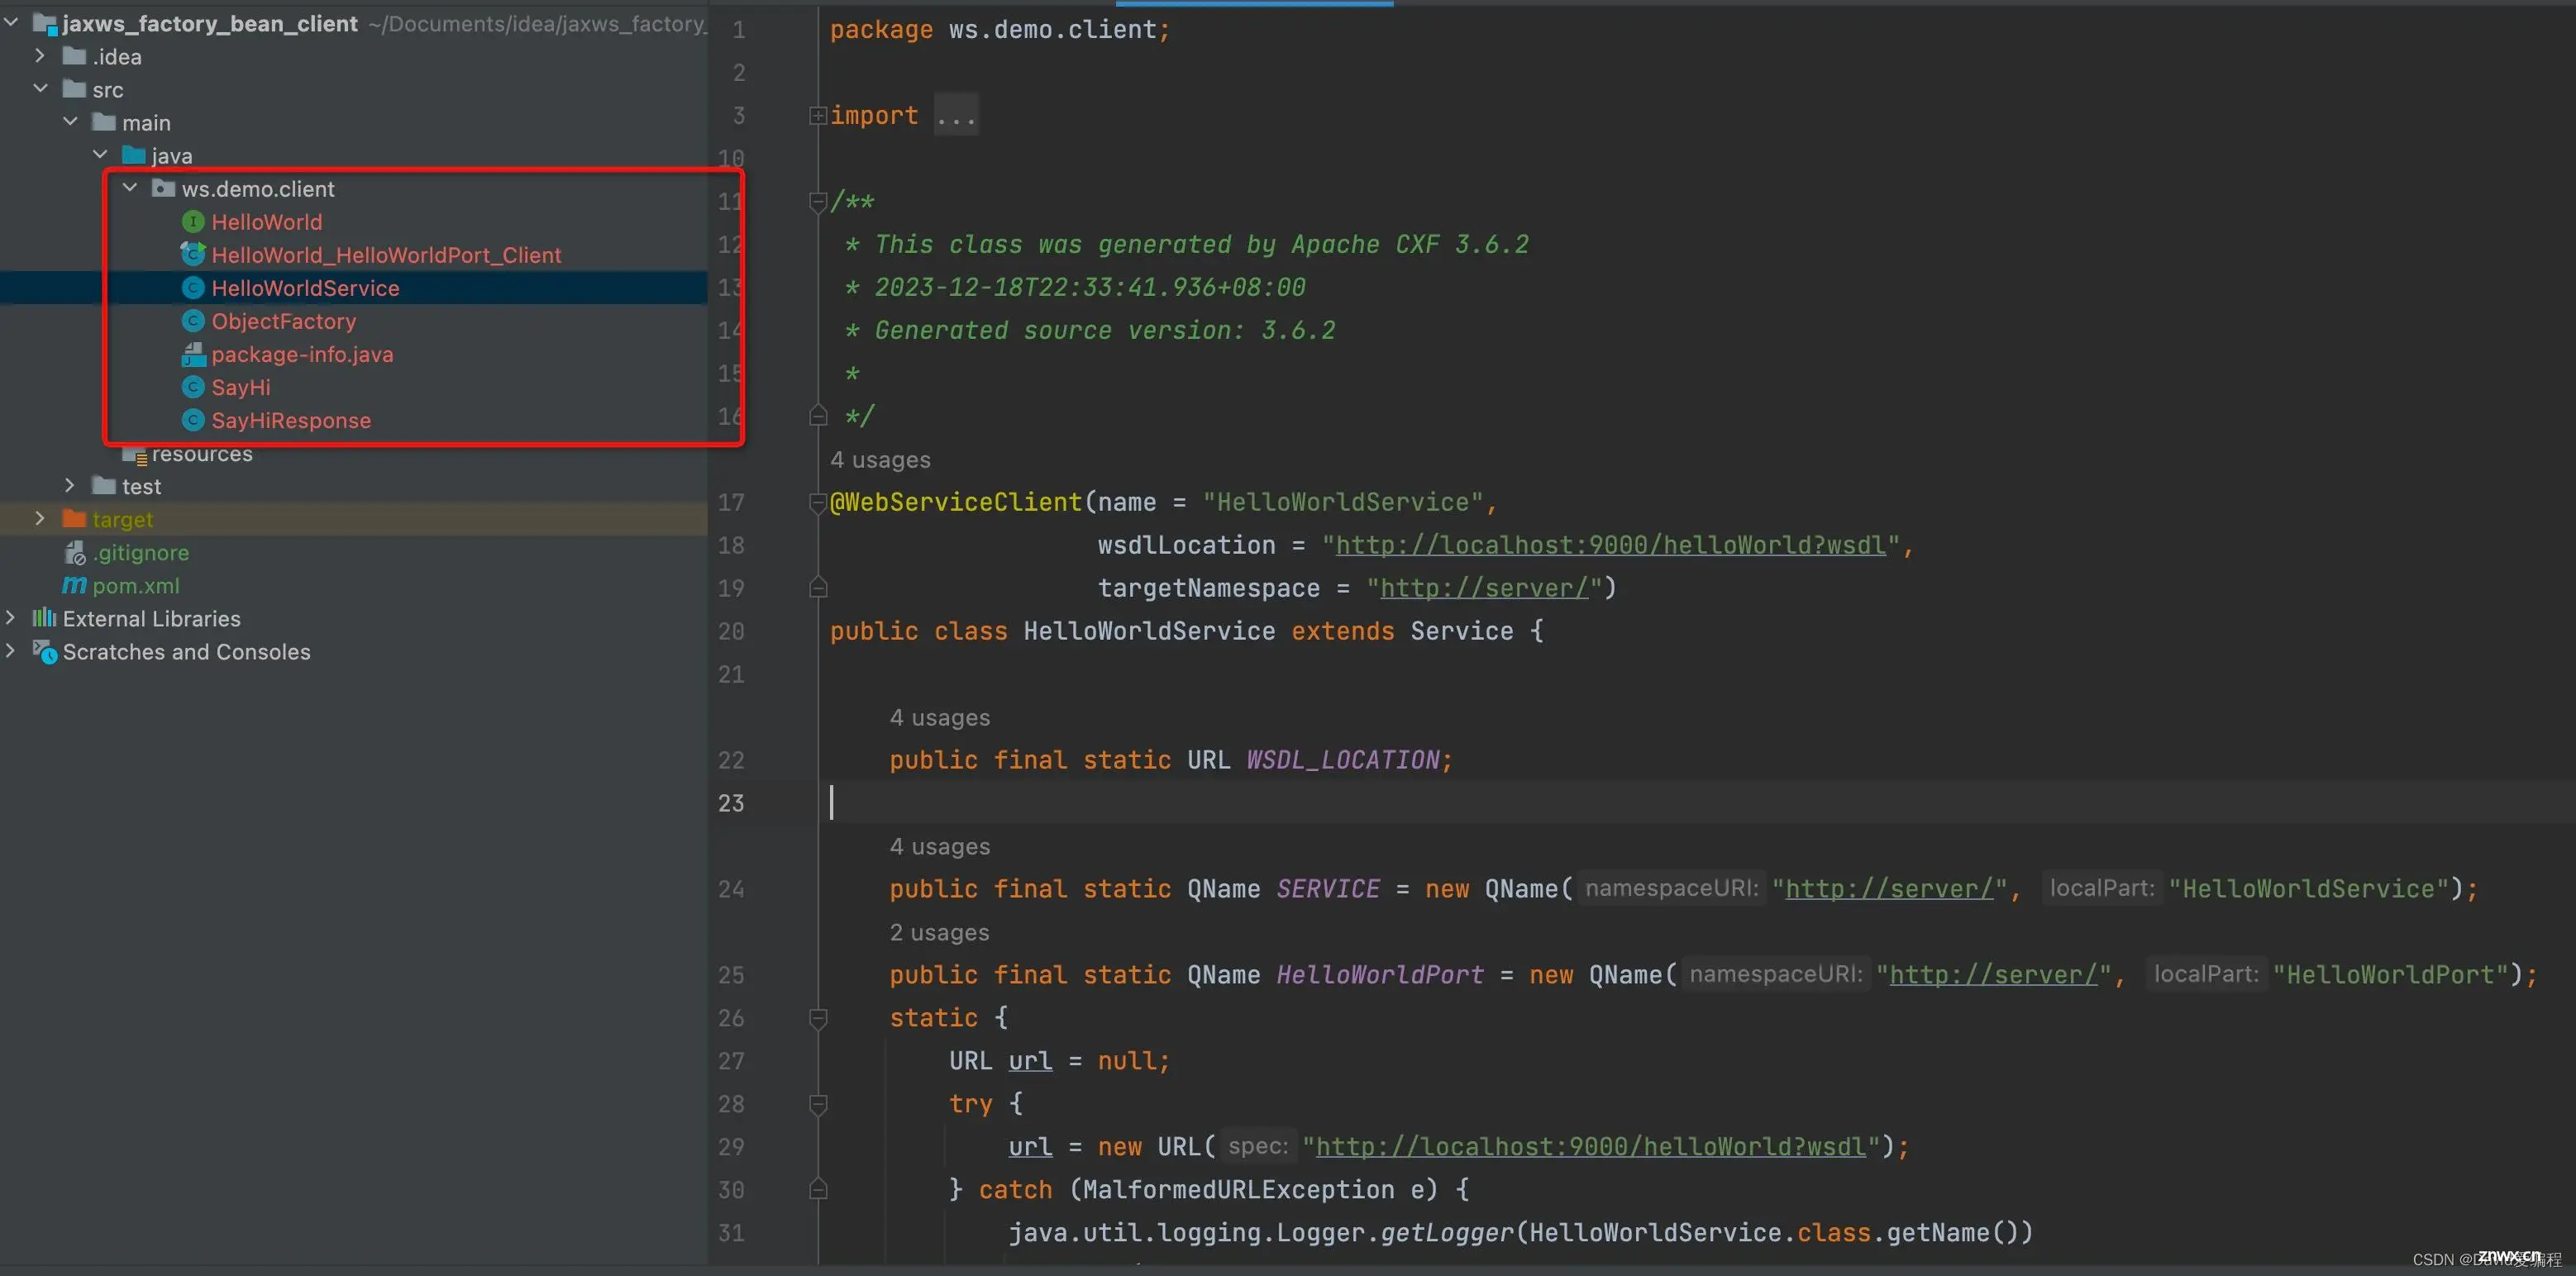Click the test folder icon

click(104, 486)
